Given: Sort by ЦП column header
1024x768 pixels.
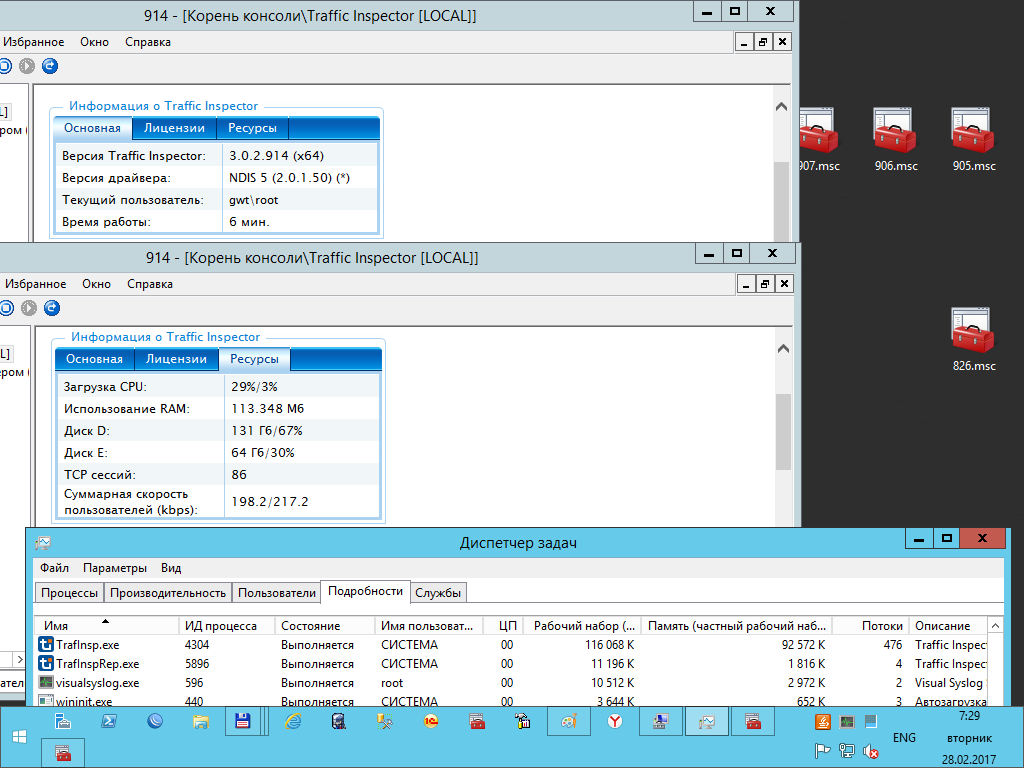Looking at the screenshot, I should pyautogui.click(x=504, y=626).
